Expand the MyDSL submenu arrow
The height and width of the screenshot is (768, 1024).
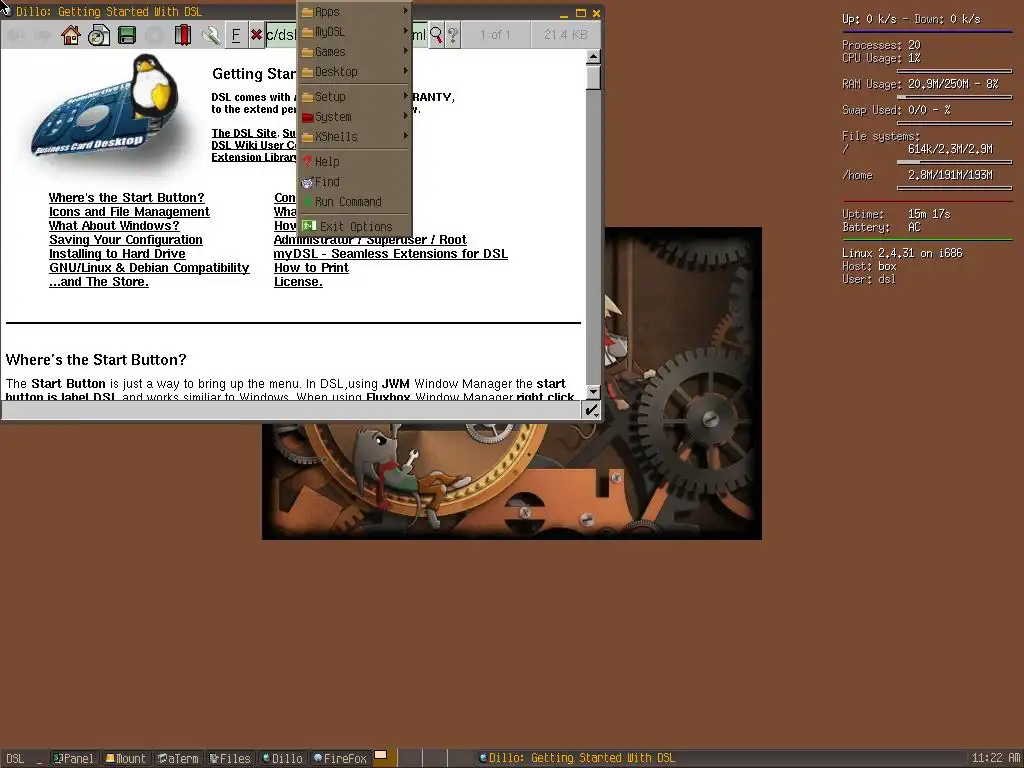[406, 31]
